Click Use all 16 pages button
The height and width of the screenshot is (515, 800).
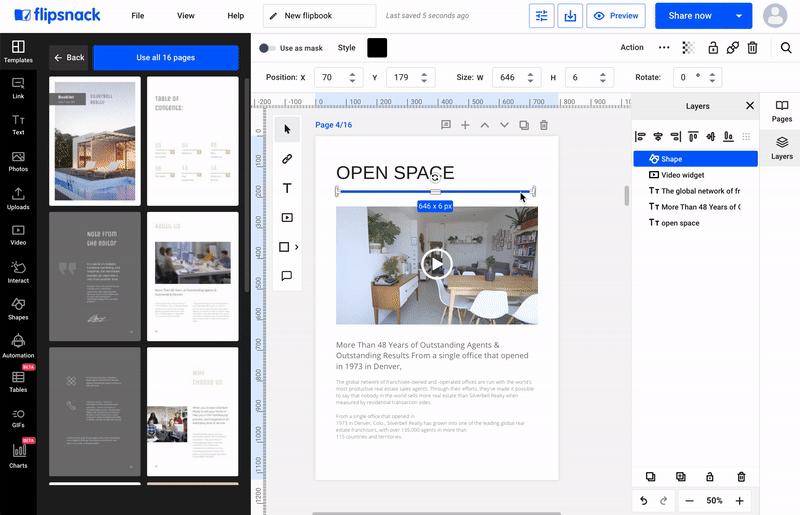166,58
